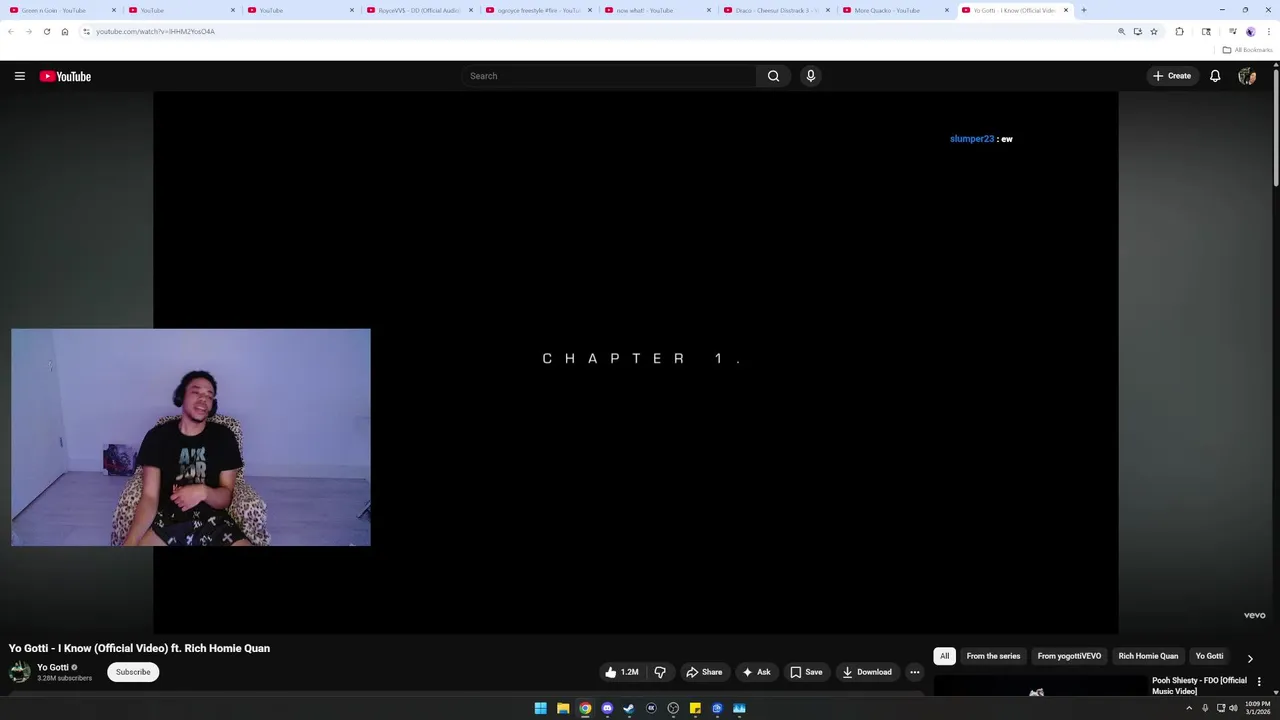Click the Ask button

point(756,672)
